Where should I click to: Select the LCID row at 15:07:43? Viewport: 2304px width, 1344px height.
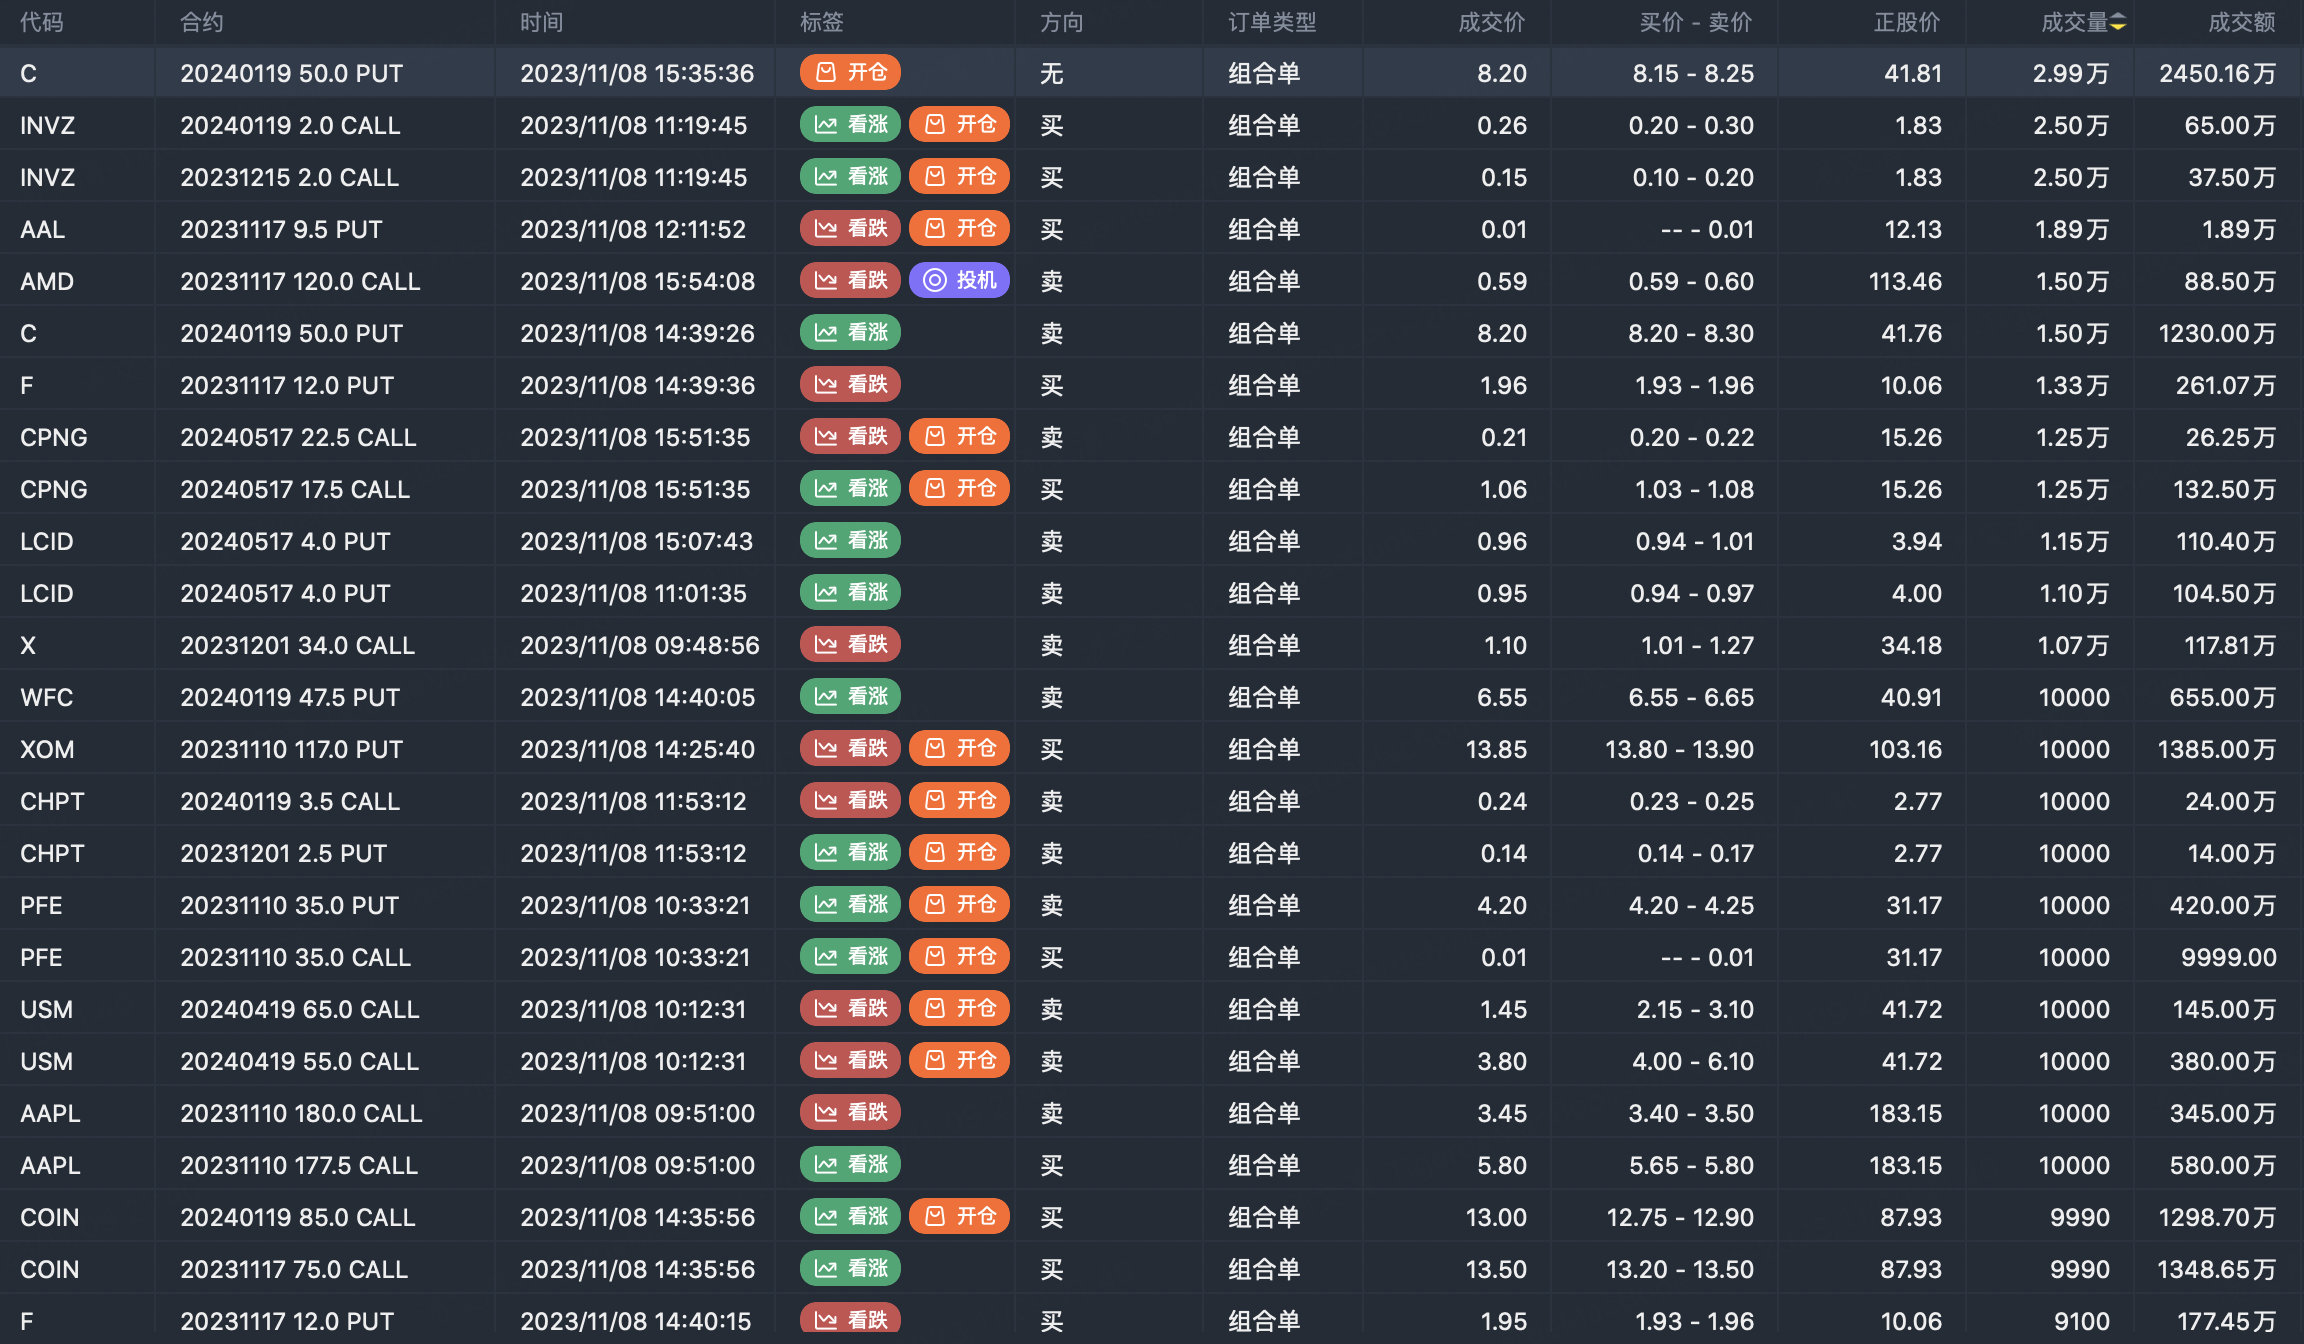pyautogui.click(x=636, y=541)
